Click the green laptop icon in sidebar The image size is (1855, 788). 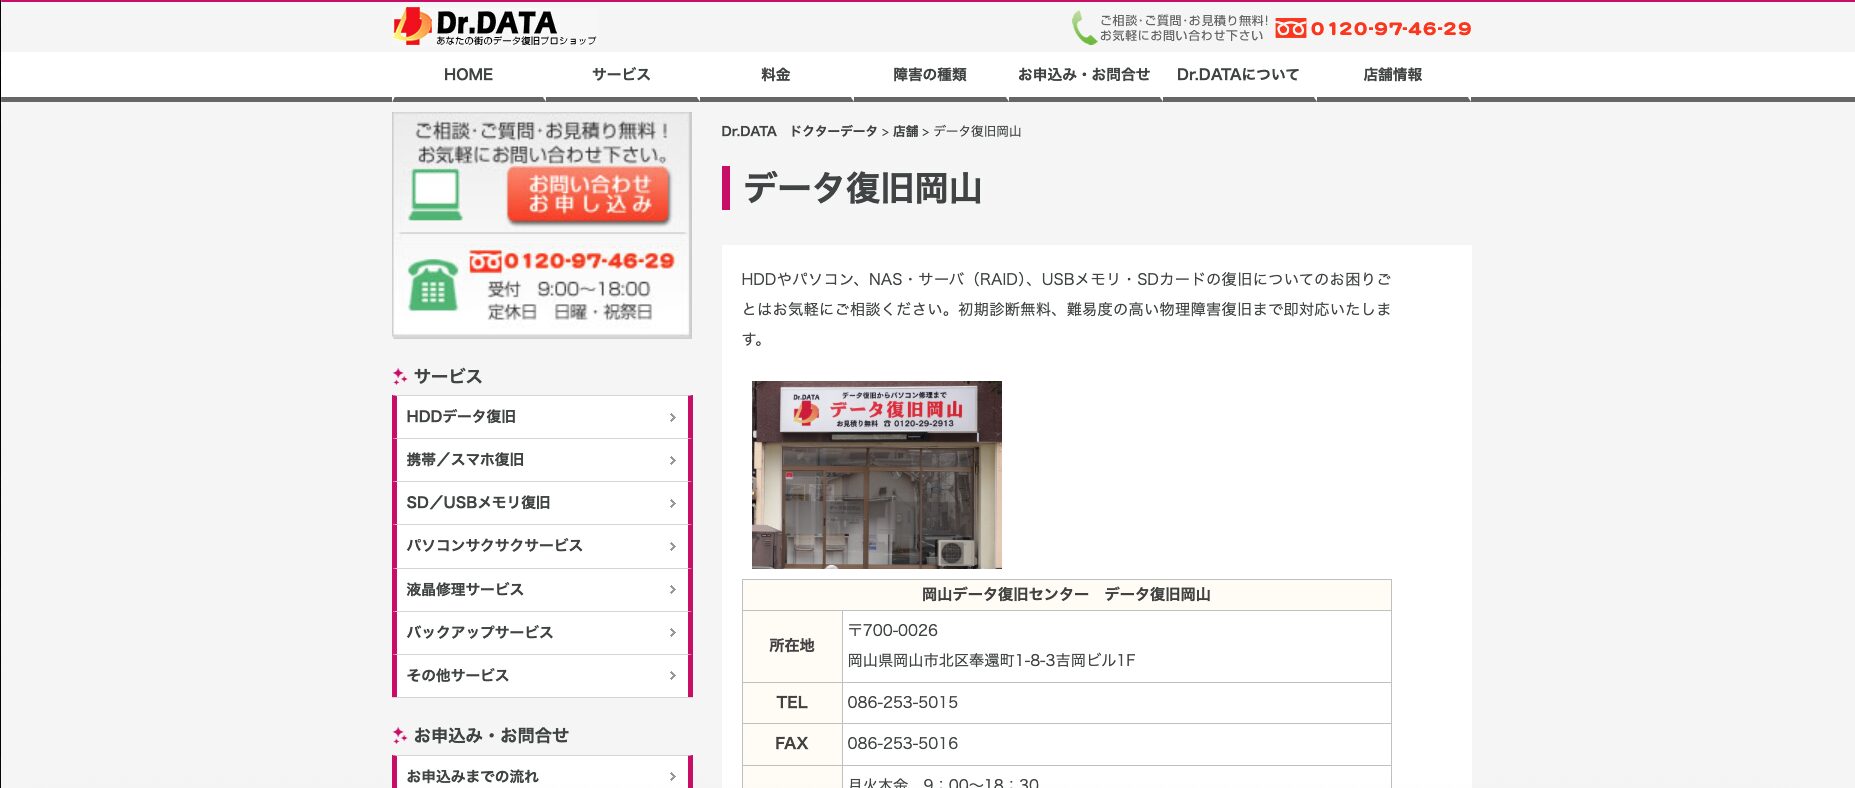point(435,195)
